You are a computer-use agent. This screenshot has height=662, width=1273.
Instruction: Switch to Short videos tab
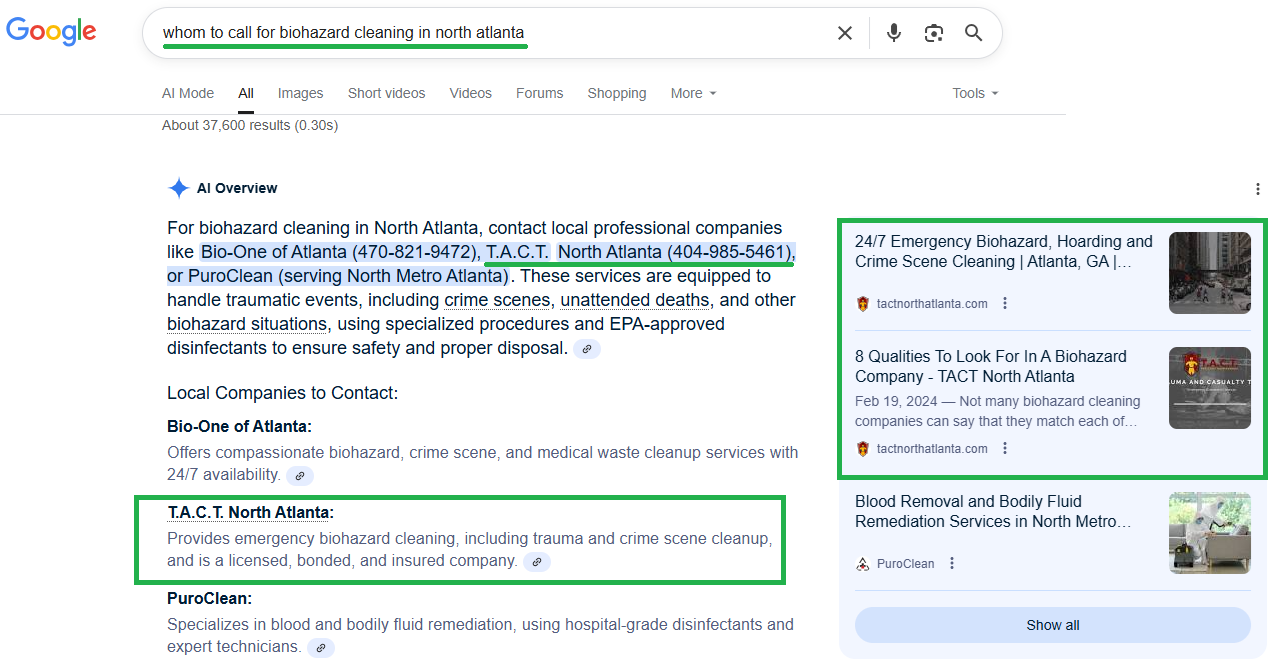[386, 93]
